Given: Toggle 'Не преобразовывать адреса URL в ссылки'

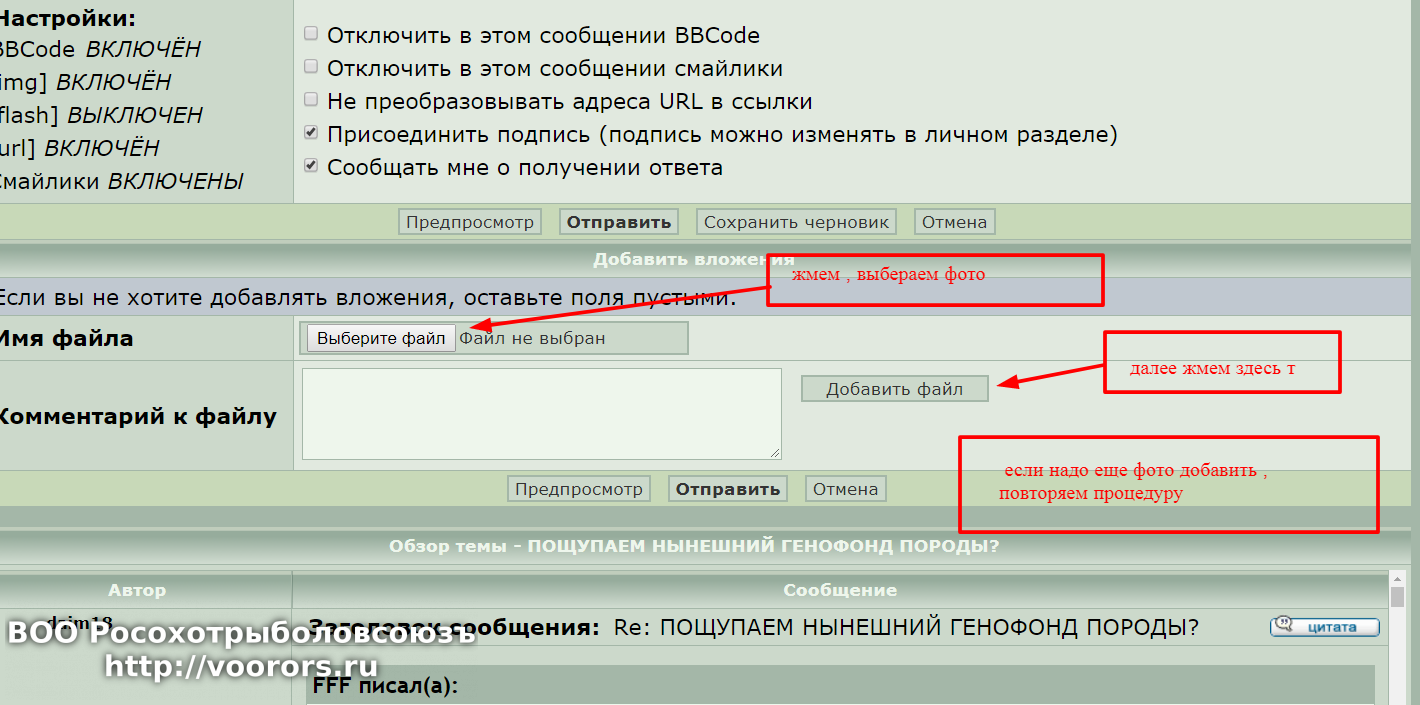Looking at the screenshot, I should click(x=311, y=101).
